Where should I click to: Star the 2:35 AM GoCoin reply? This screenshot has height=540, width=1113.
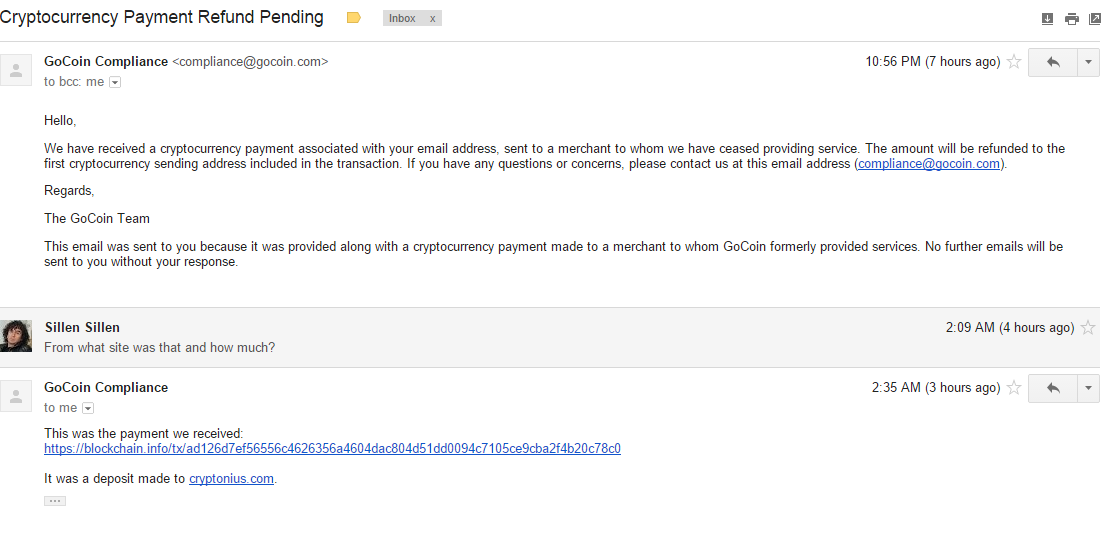pos(1014,387)
